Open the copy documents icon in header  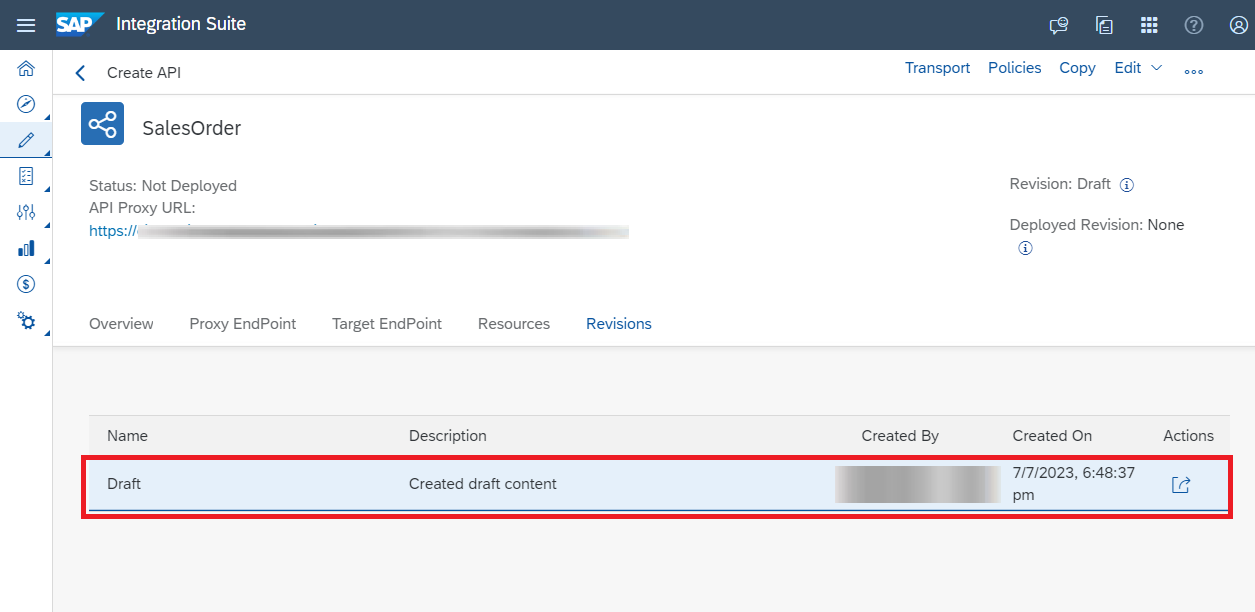1104,26
